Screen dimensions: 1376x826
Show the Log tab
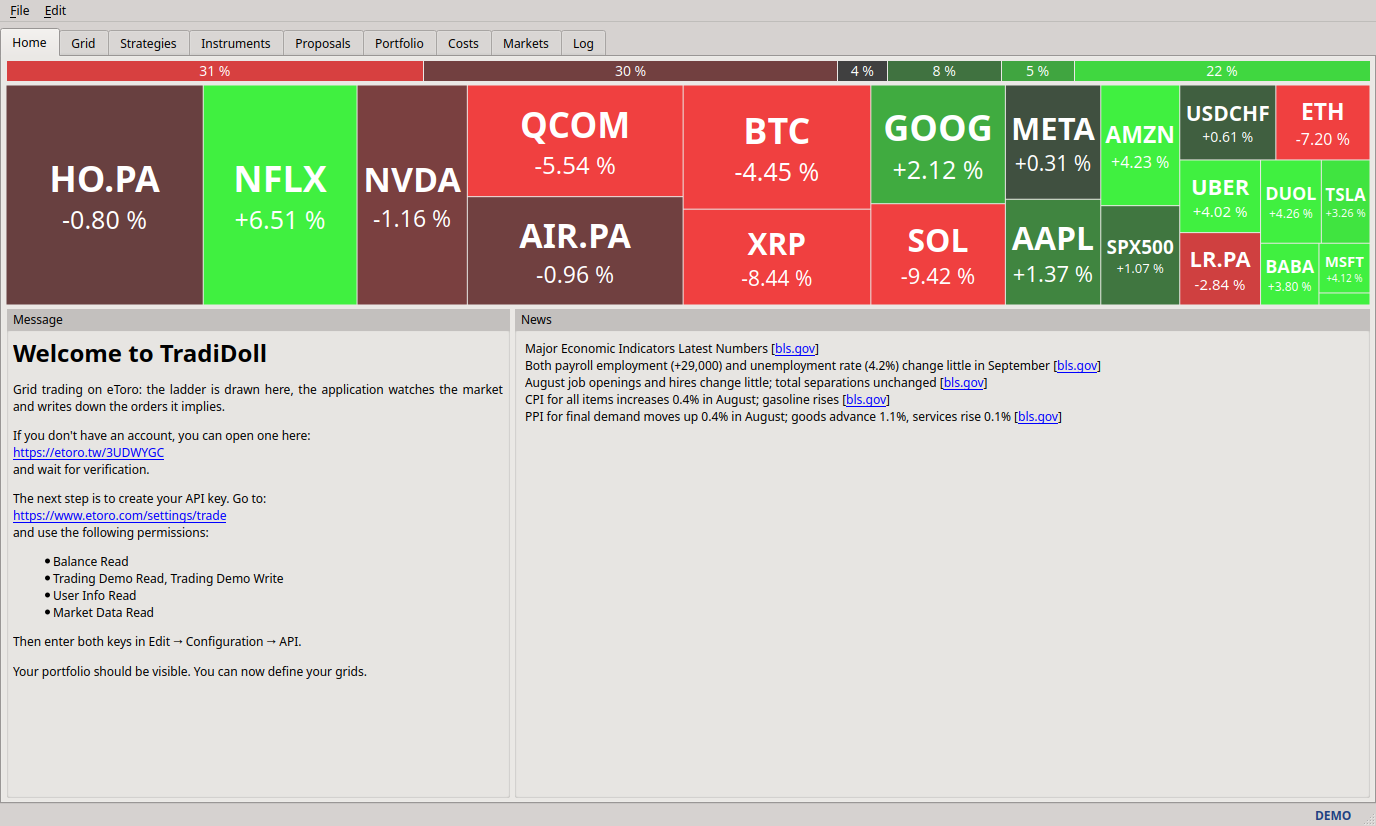click(x=583, y=43)
